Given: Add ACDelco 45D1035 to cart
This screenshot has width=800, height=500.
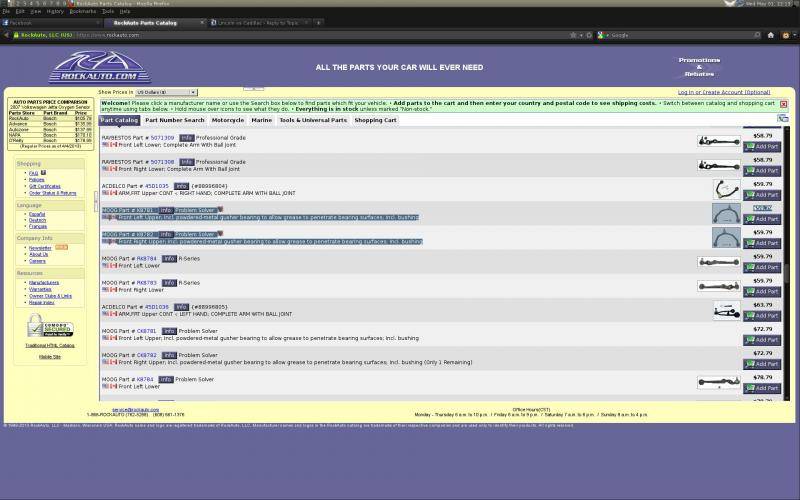Looking at the screenshot, I should pos(762,195).
